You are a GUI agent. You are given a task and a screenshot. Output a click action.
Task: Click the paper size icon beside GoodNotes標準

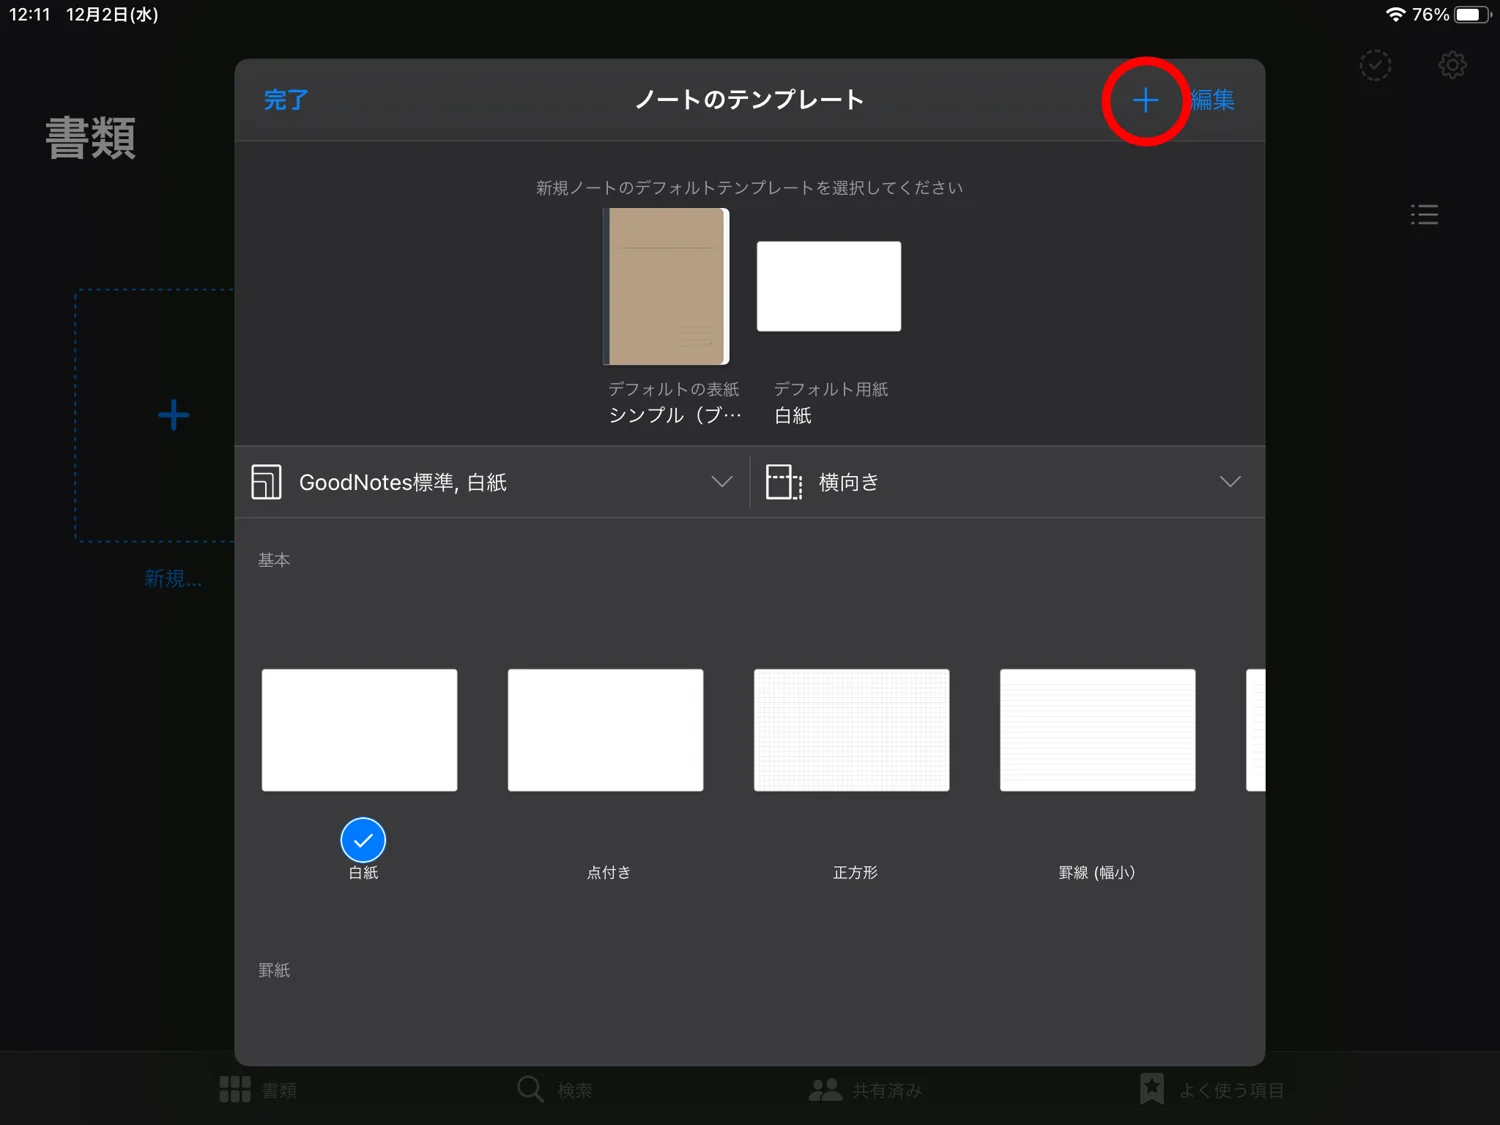tap(267, 481)
